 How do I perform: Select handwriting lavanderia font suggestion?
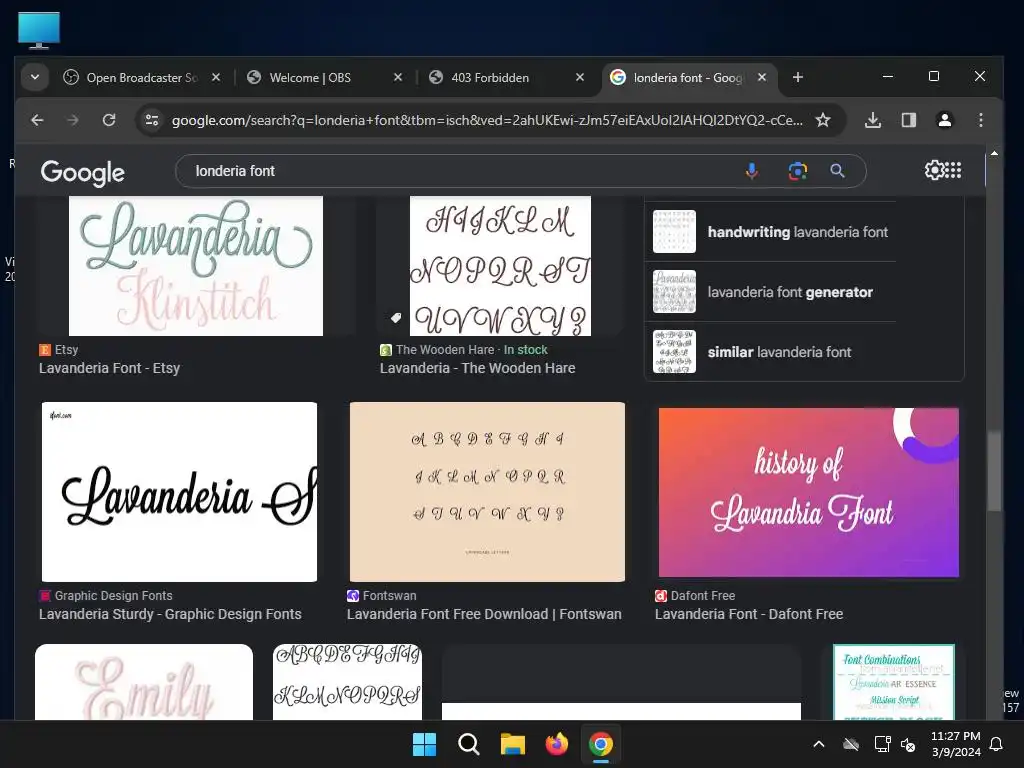pyautogui.click(x=770, y=232)
